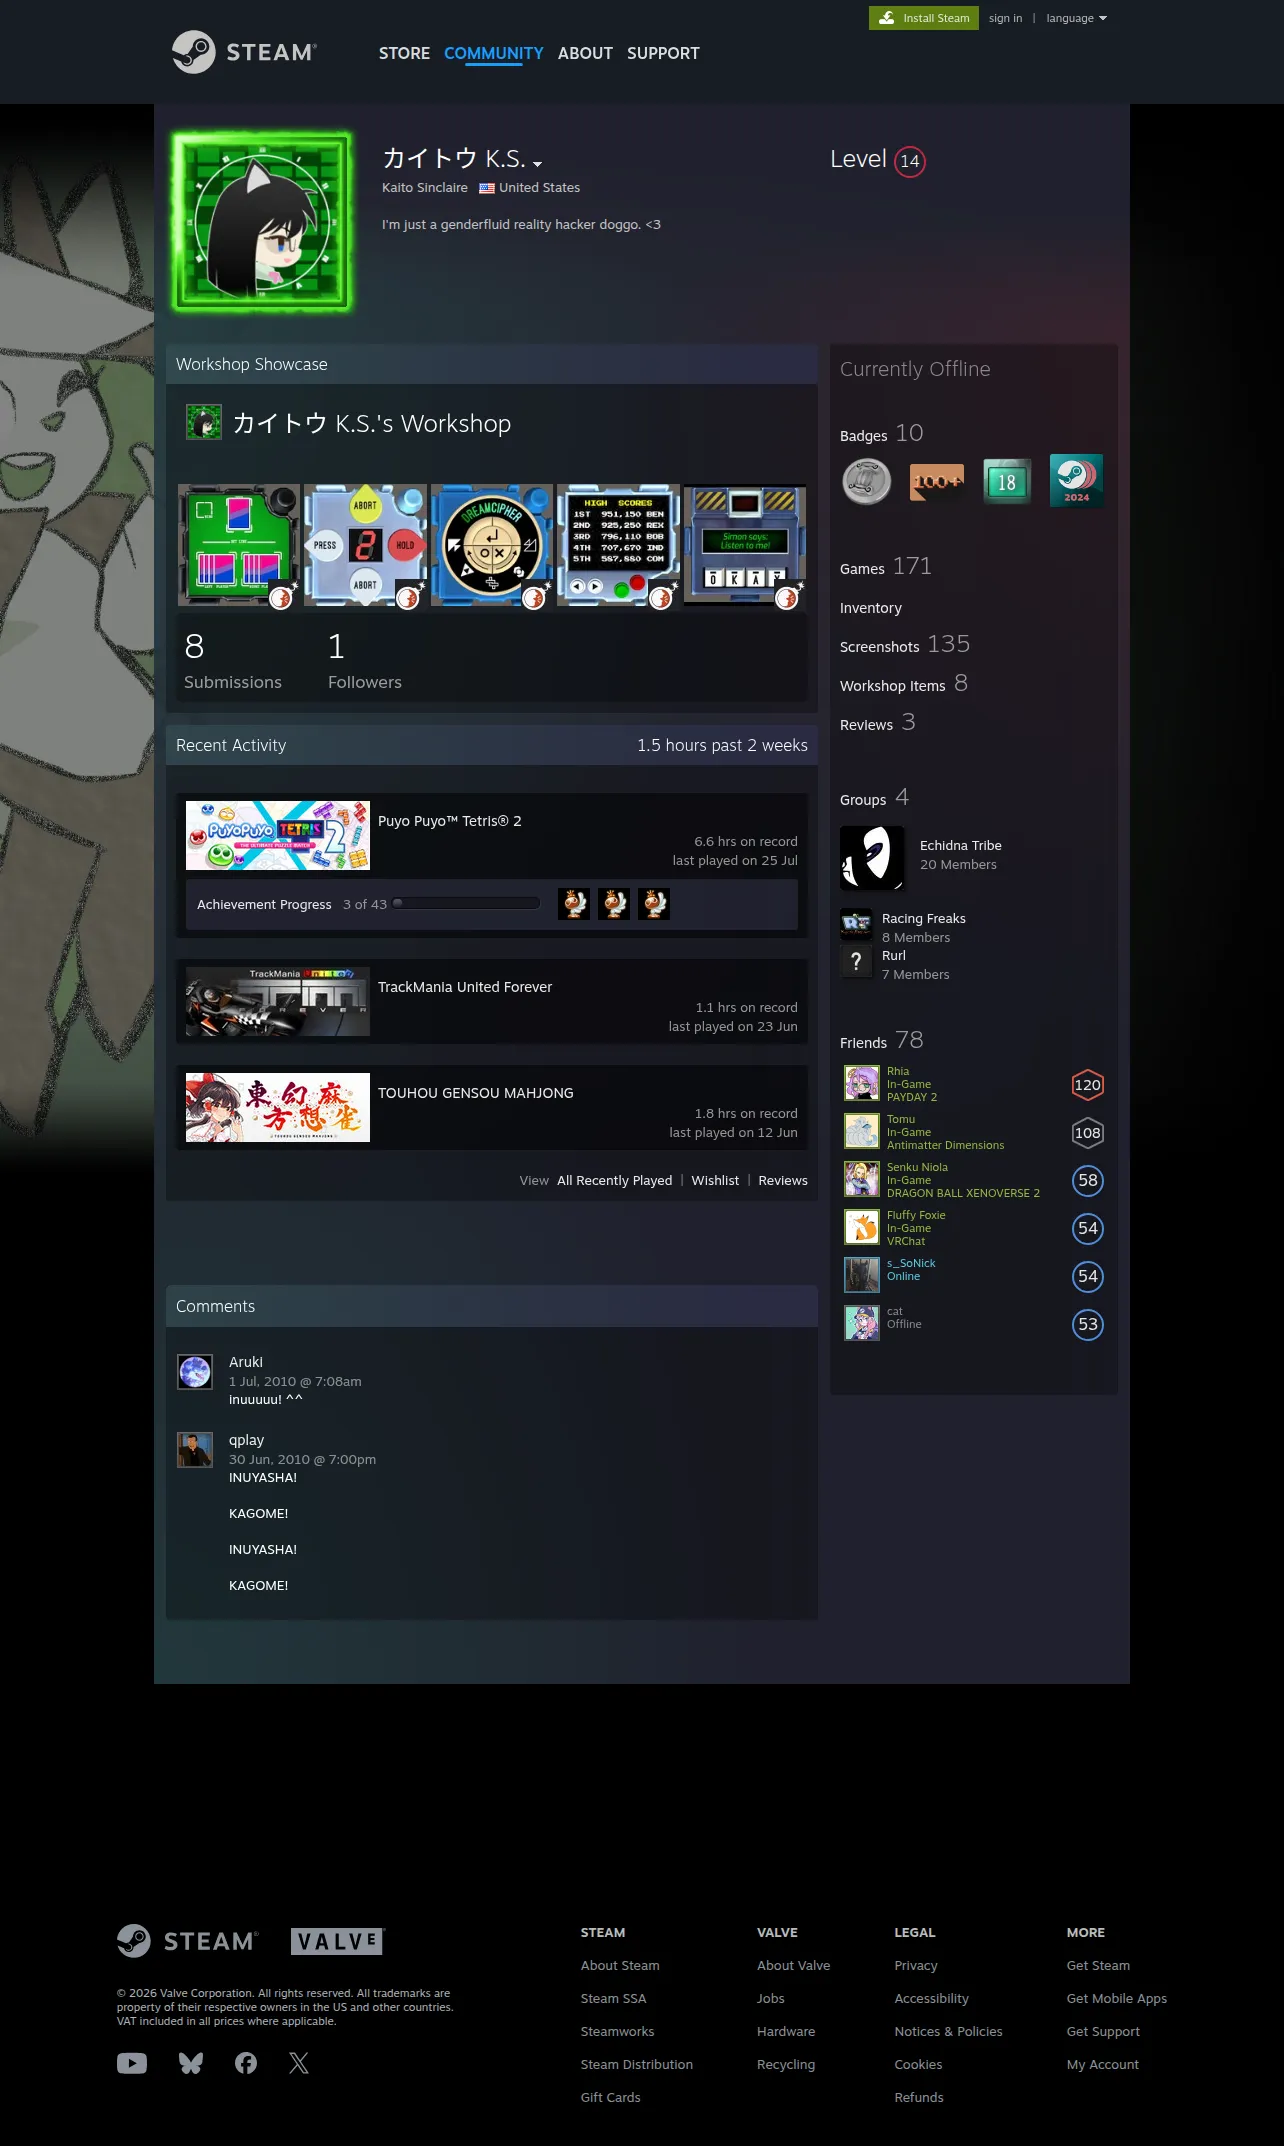
Task: Open Aruki's commenter avatar
Action: tap(195, 1372)
